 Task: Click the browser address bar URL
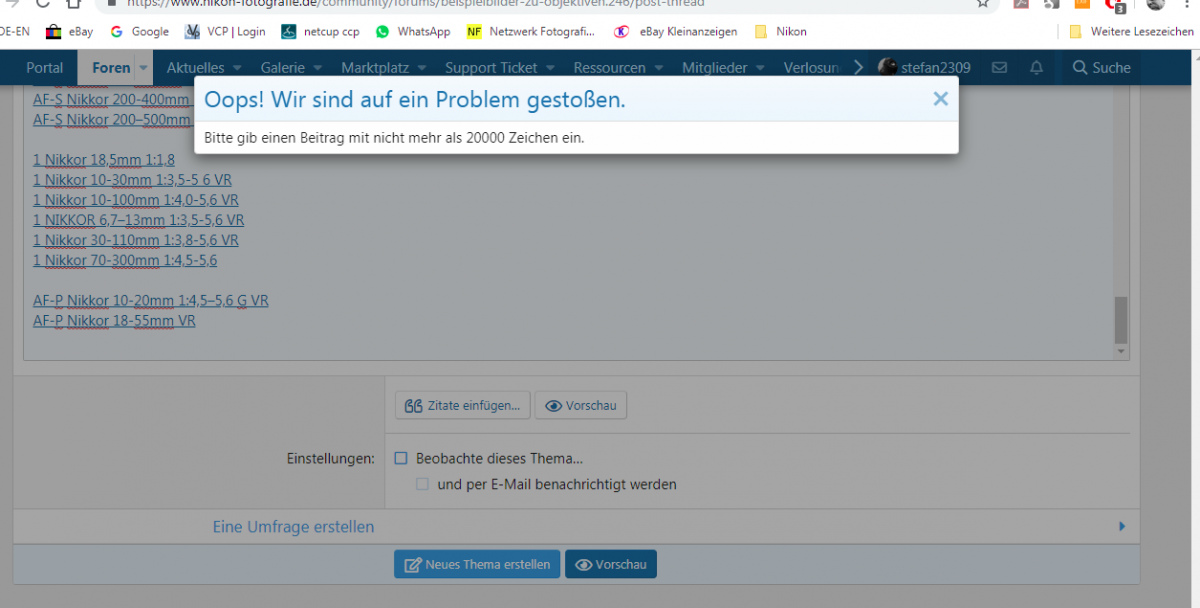click(415, 3)
